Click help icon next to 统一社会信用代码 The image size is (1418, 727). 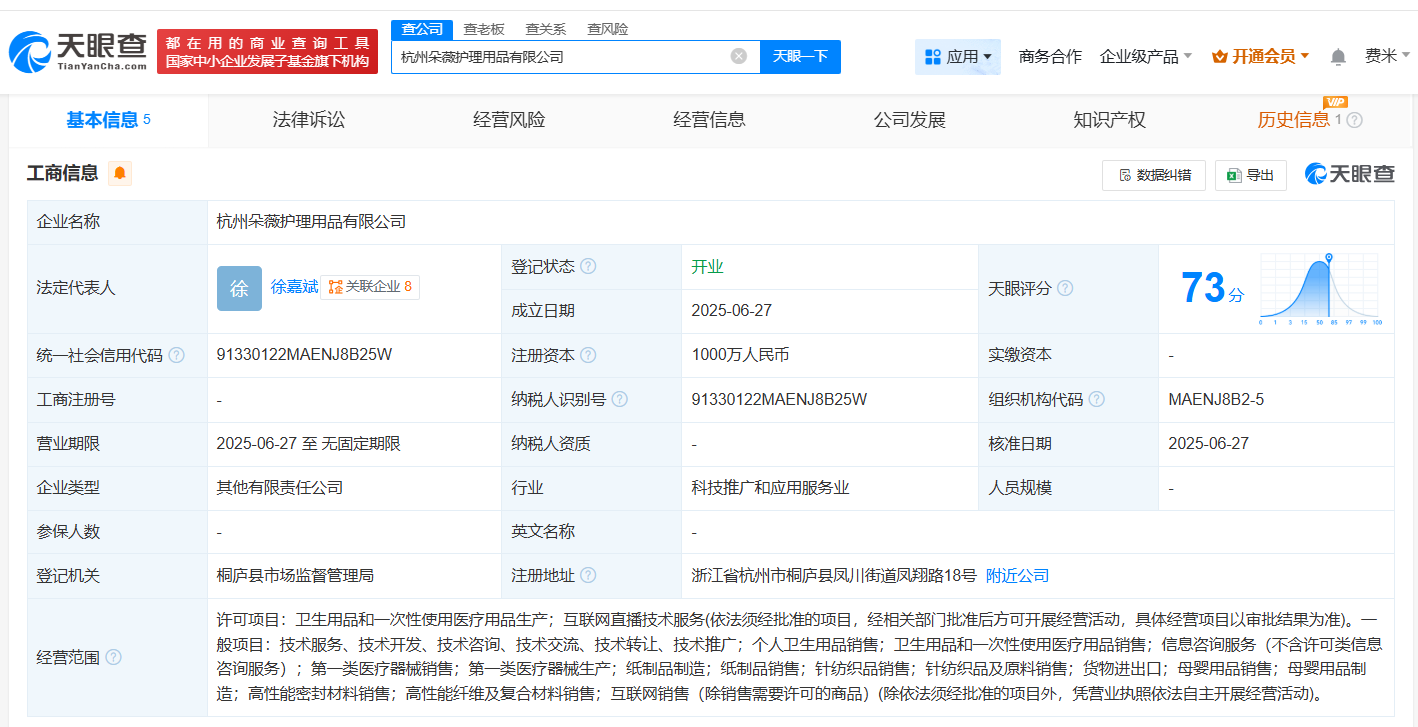coord(177,355)
